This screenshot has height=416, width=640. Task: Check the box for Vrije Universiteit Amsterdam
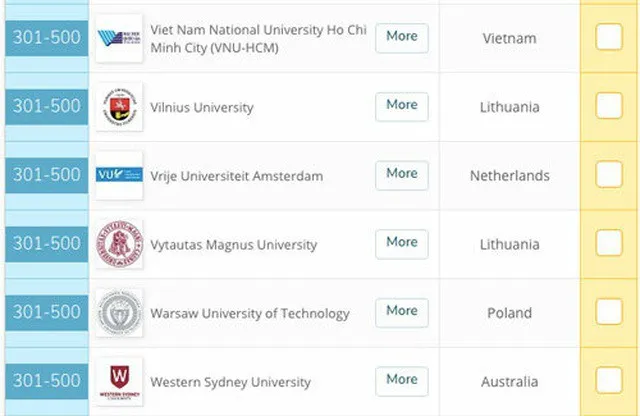[609, 174]
